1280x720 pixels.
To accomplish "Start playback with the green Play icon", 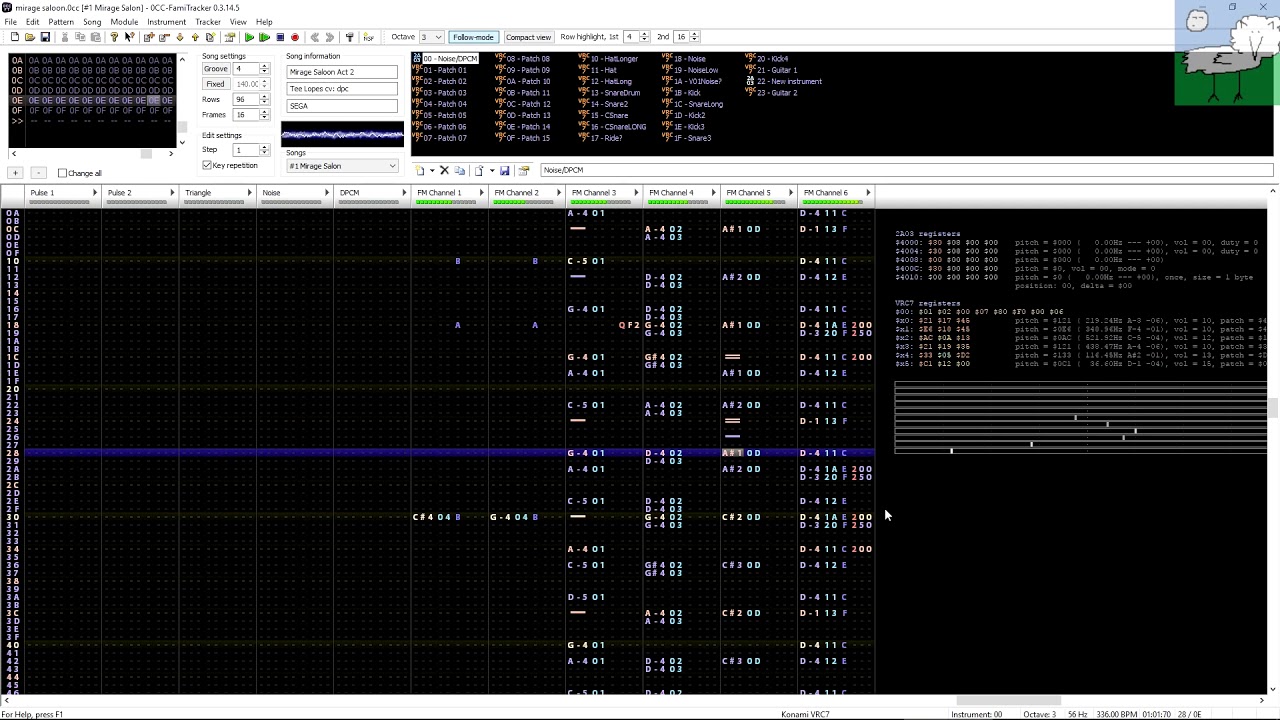I will pos(249,37).
